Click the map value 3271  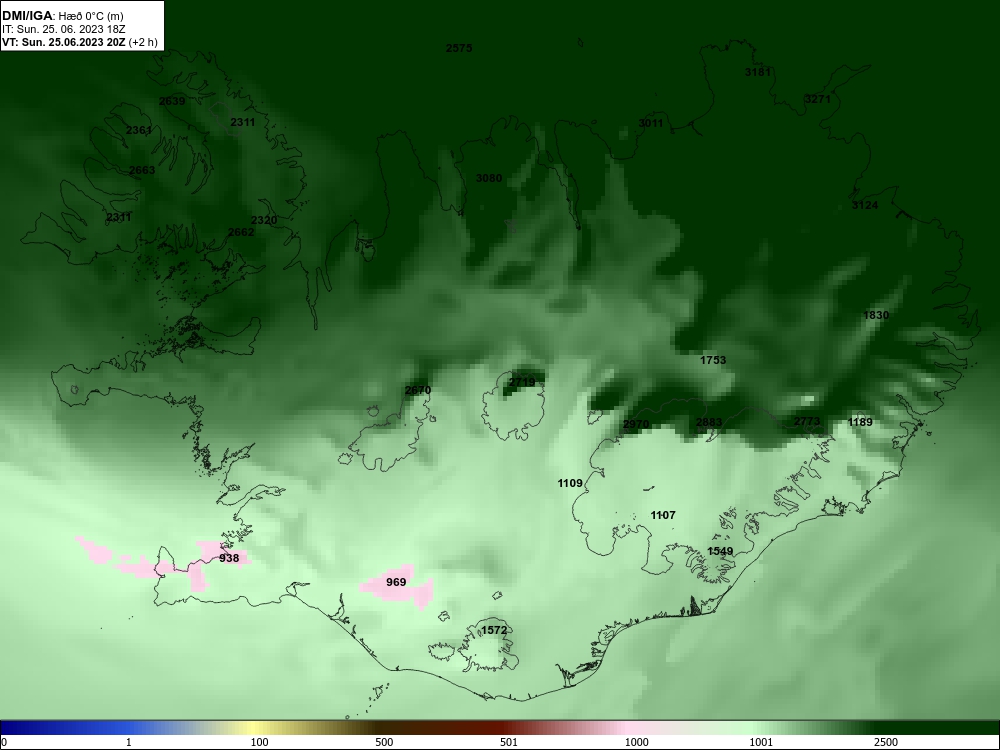(818, 99)
